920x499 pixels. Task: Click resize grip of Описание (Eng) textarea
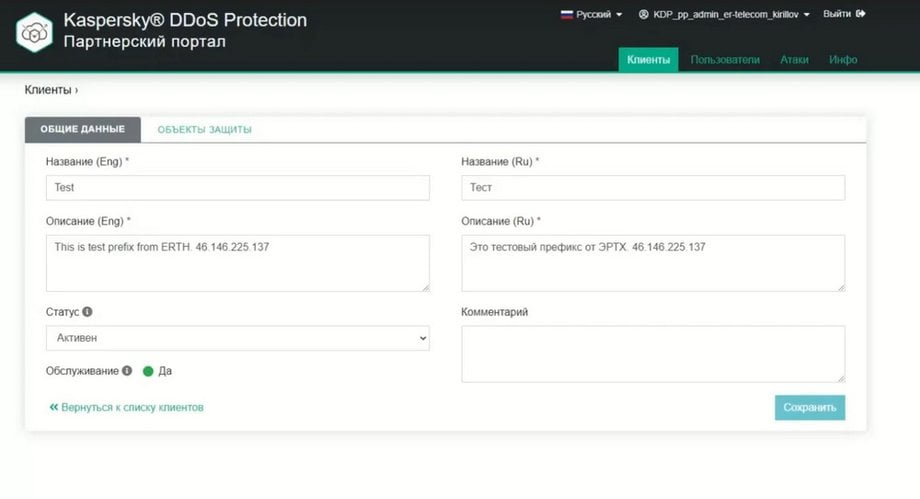(x=425, y=287)
